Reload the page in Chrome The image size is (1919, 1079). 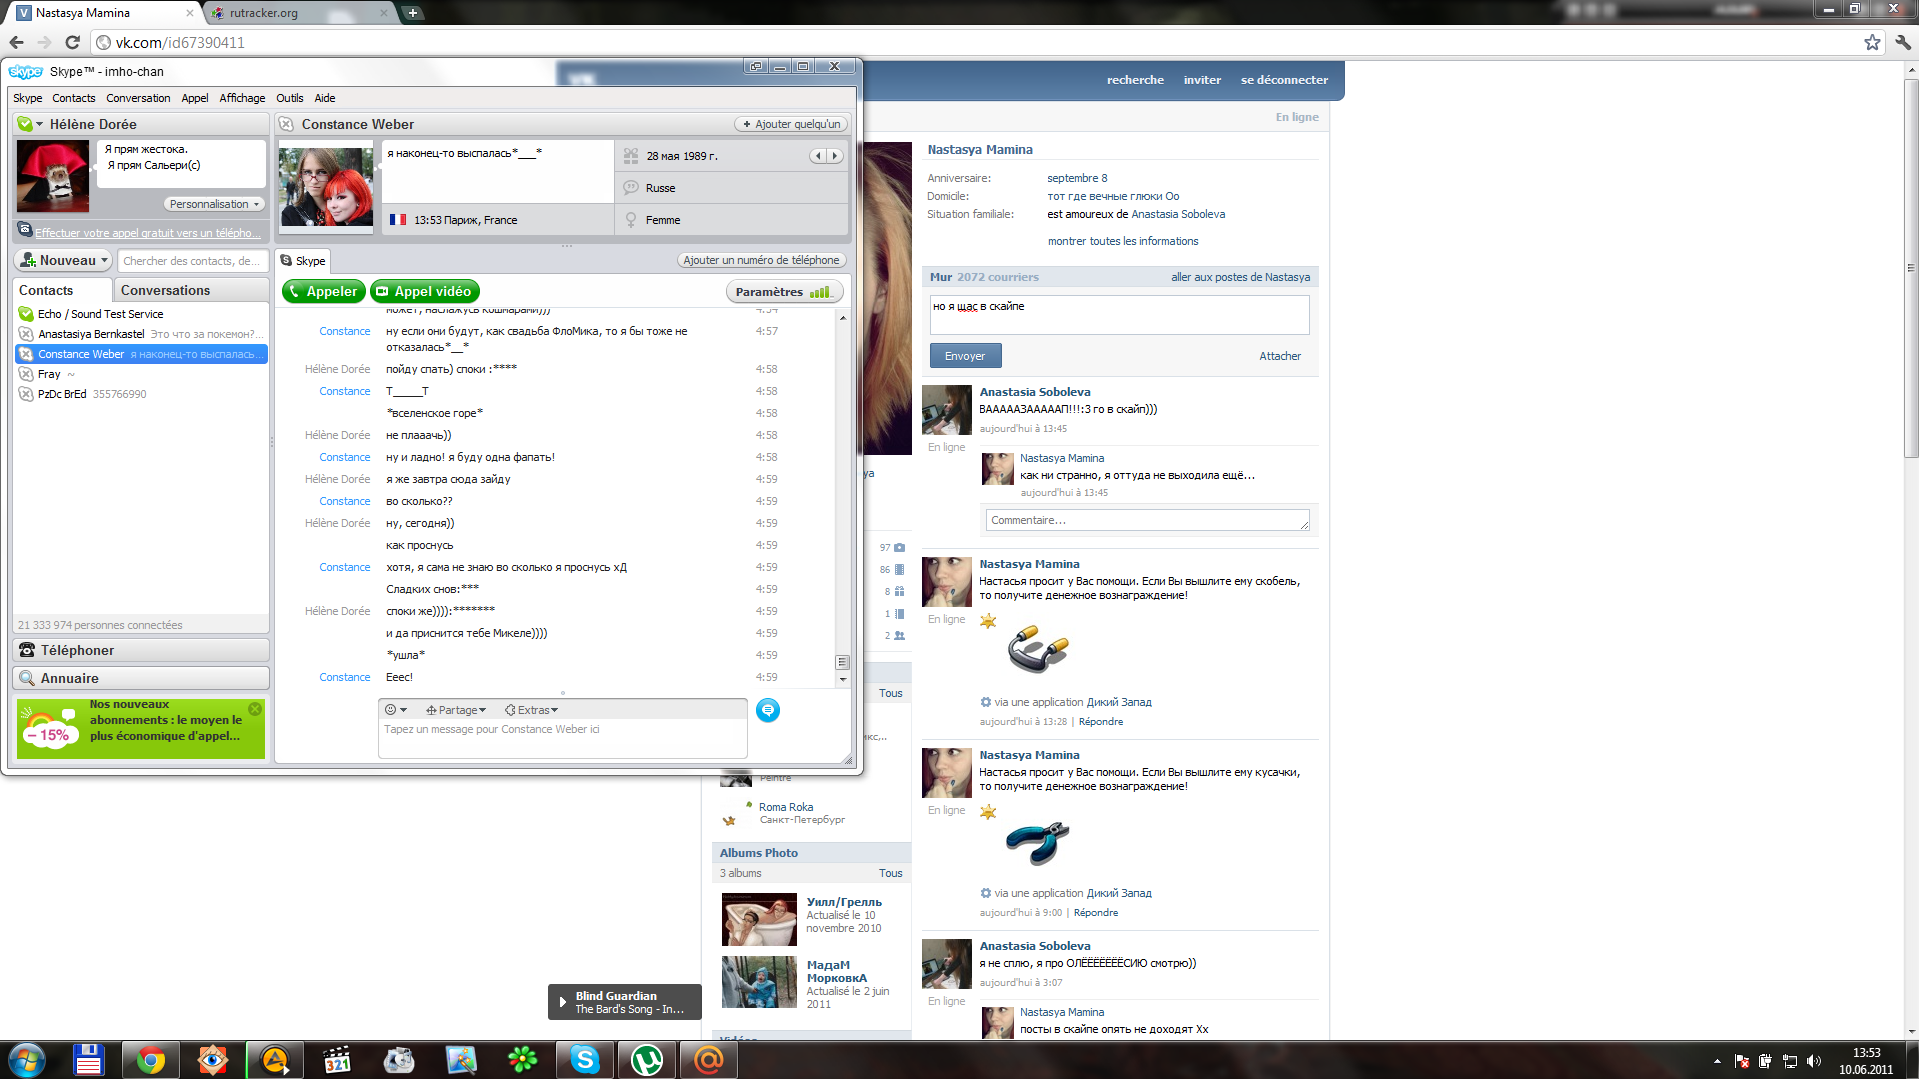click(x=72, y=42)
